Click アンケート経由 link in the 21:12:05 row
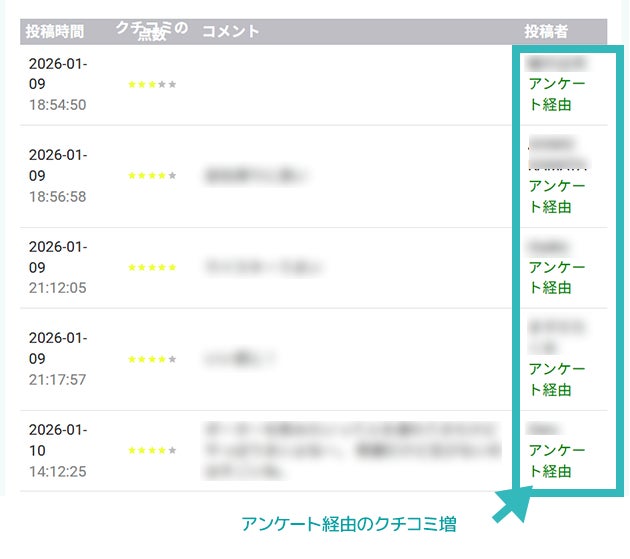This screenshot has width=630, height=559. 556,278
